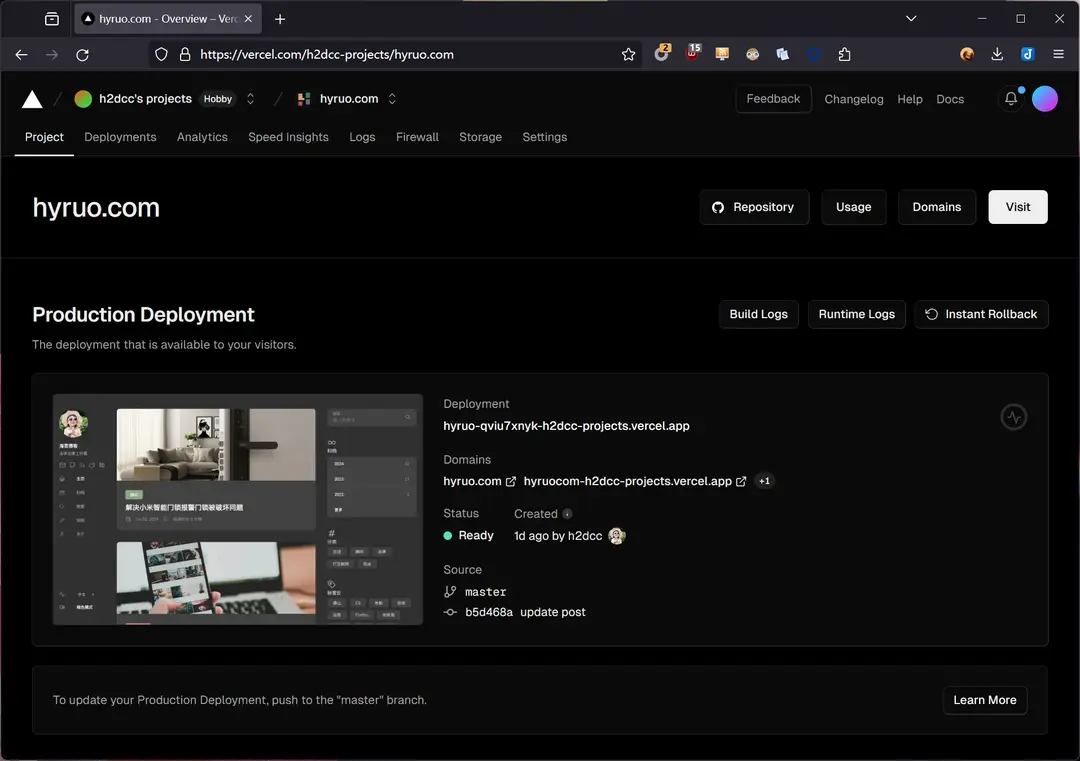1080x761 pixels.
Task: Open the GitHub Repository button
Action: point(754,207)
